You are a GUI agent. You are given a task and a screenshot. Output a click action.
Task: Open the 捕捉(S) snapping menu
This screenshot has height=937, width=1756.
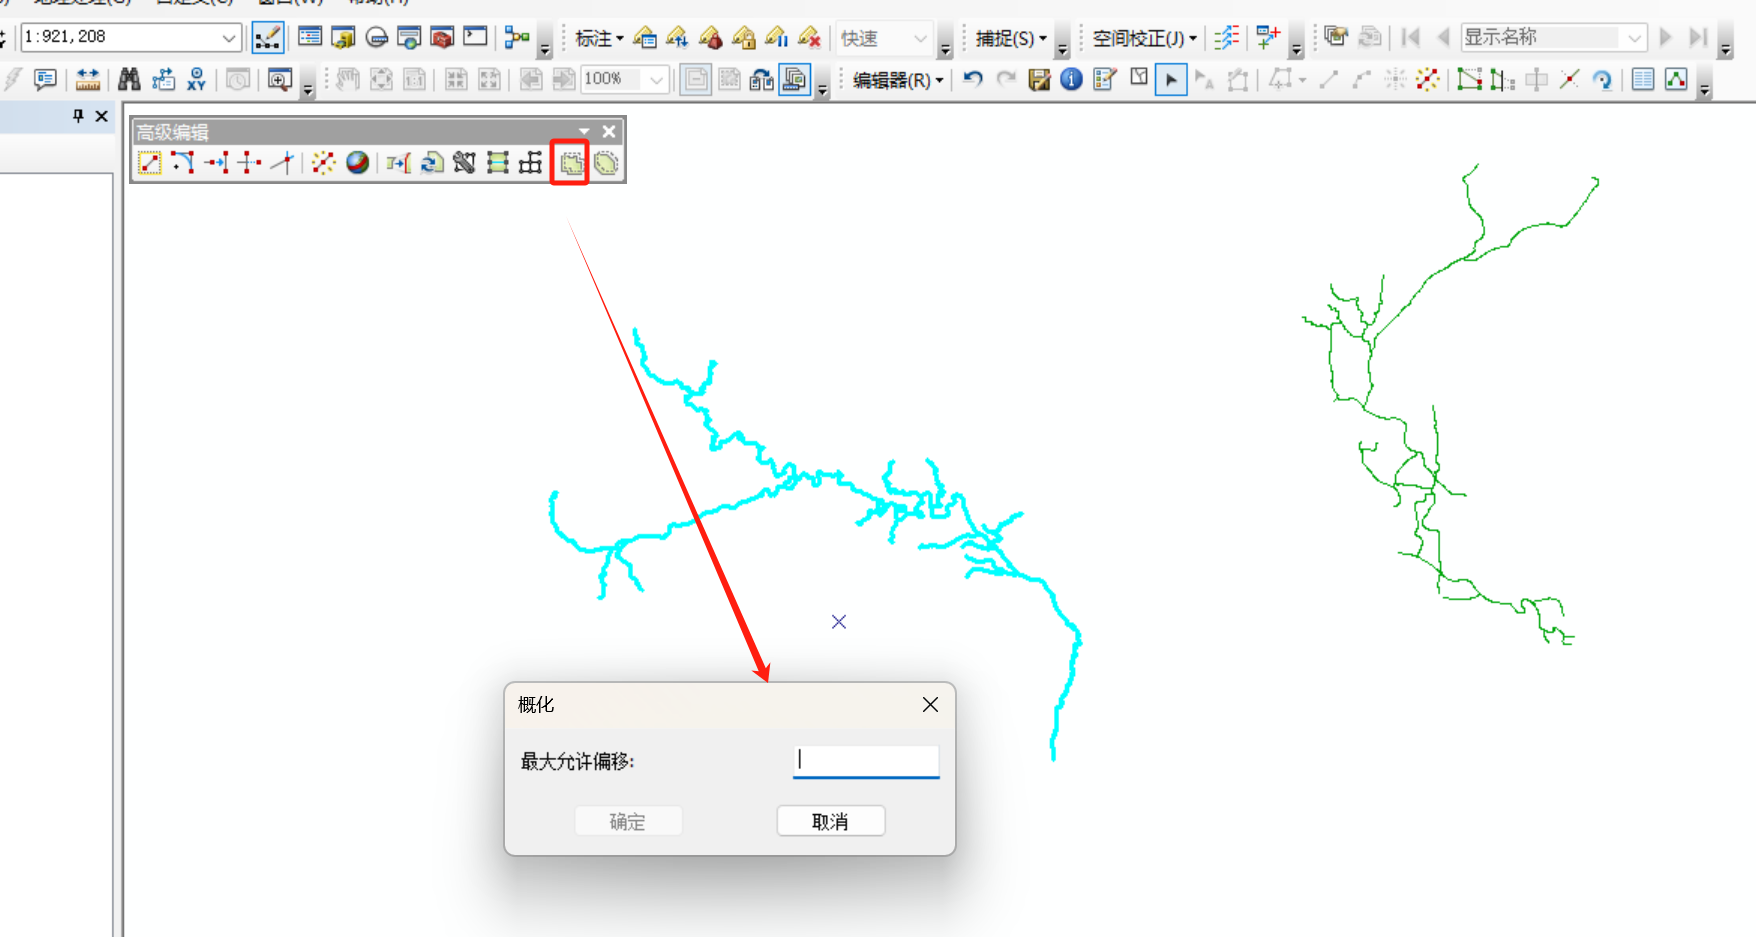click(x=1011, y=38)
